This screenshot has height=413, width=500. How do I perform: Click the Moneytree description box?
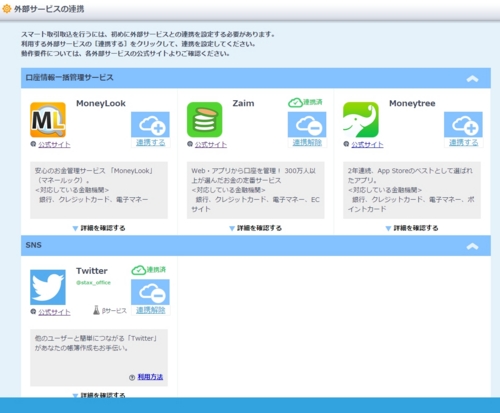pyautogui.click(x=412, y=190)
